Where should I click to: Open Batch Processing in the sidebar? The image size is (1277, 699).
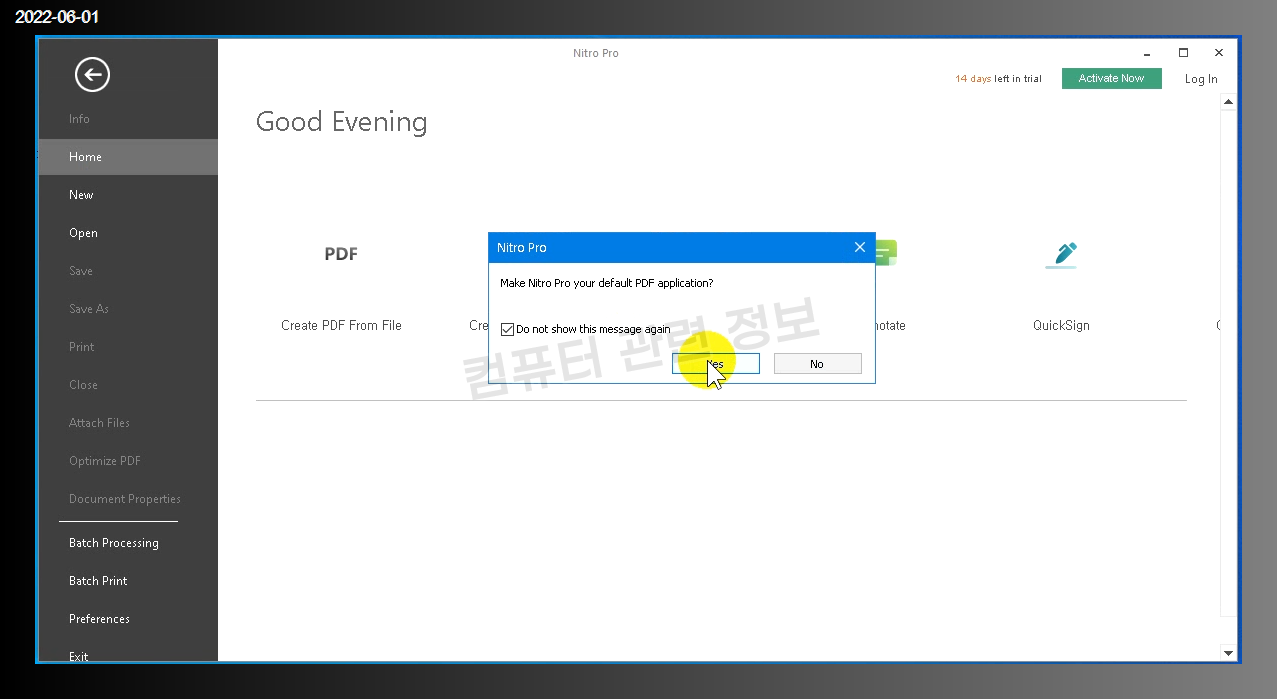128,543
